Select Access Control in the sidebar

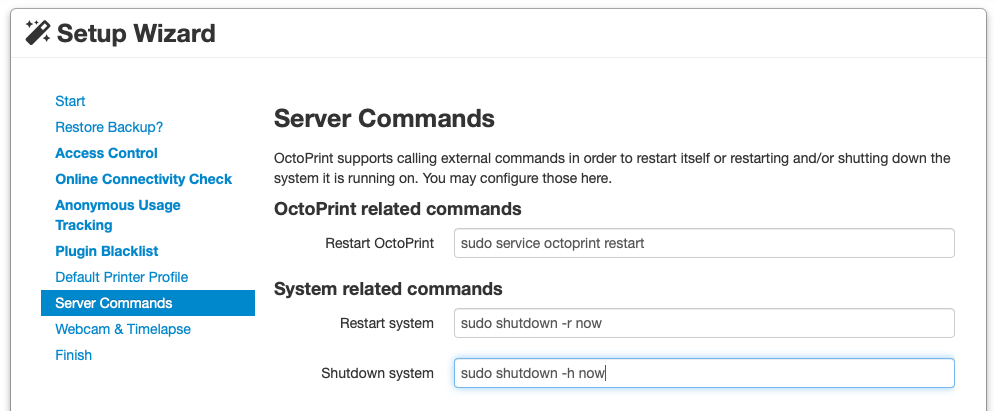pos(106,153)
